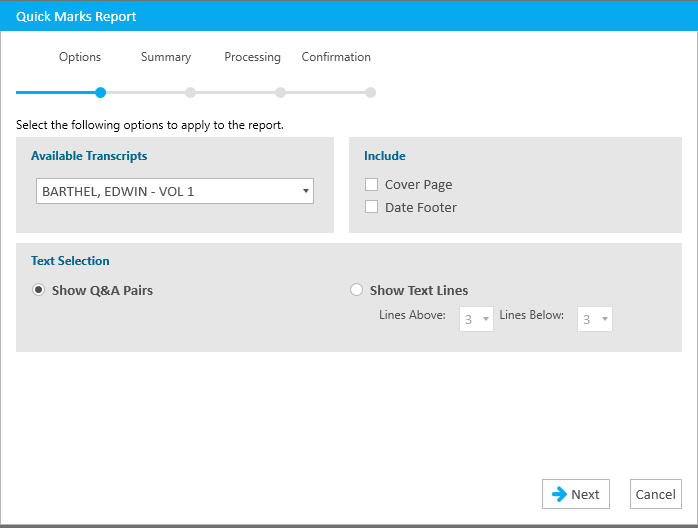The image size is (698, 528).
Task: Click the Quick Marks Report title
Action: (x=76, y=16)
